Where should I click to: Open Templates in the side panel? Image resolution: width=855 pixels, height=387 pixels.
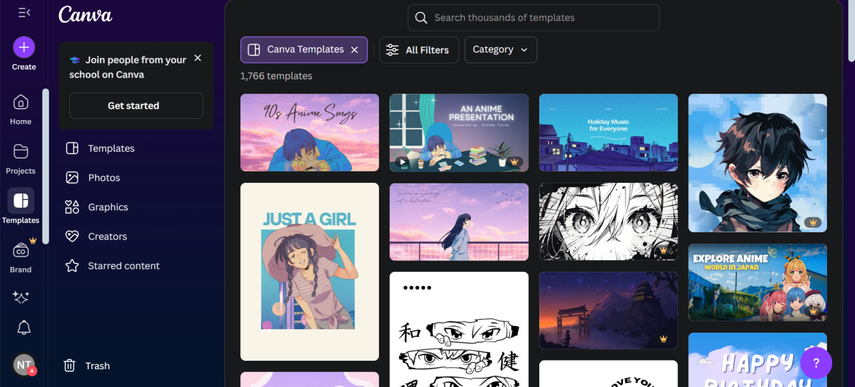click(100, 148)
